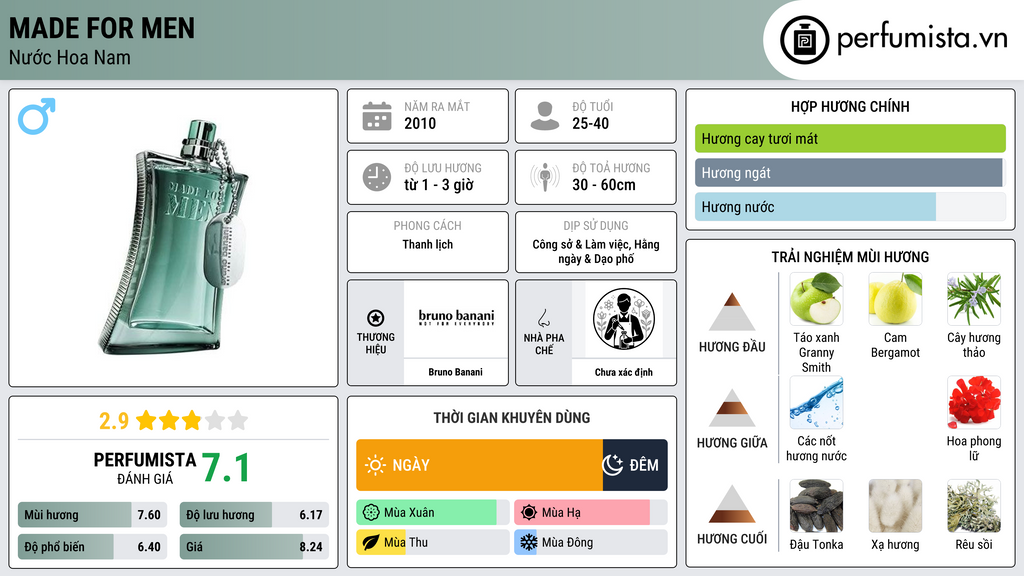Click the sillage icon beside Độ toả hương

545,177
